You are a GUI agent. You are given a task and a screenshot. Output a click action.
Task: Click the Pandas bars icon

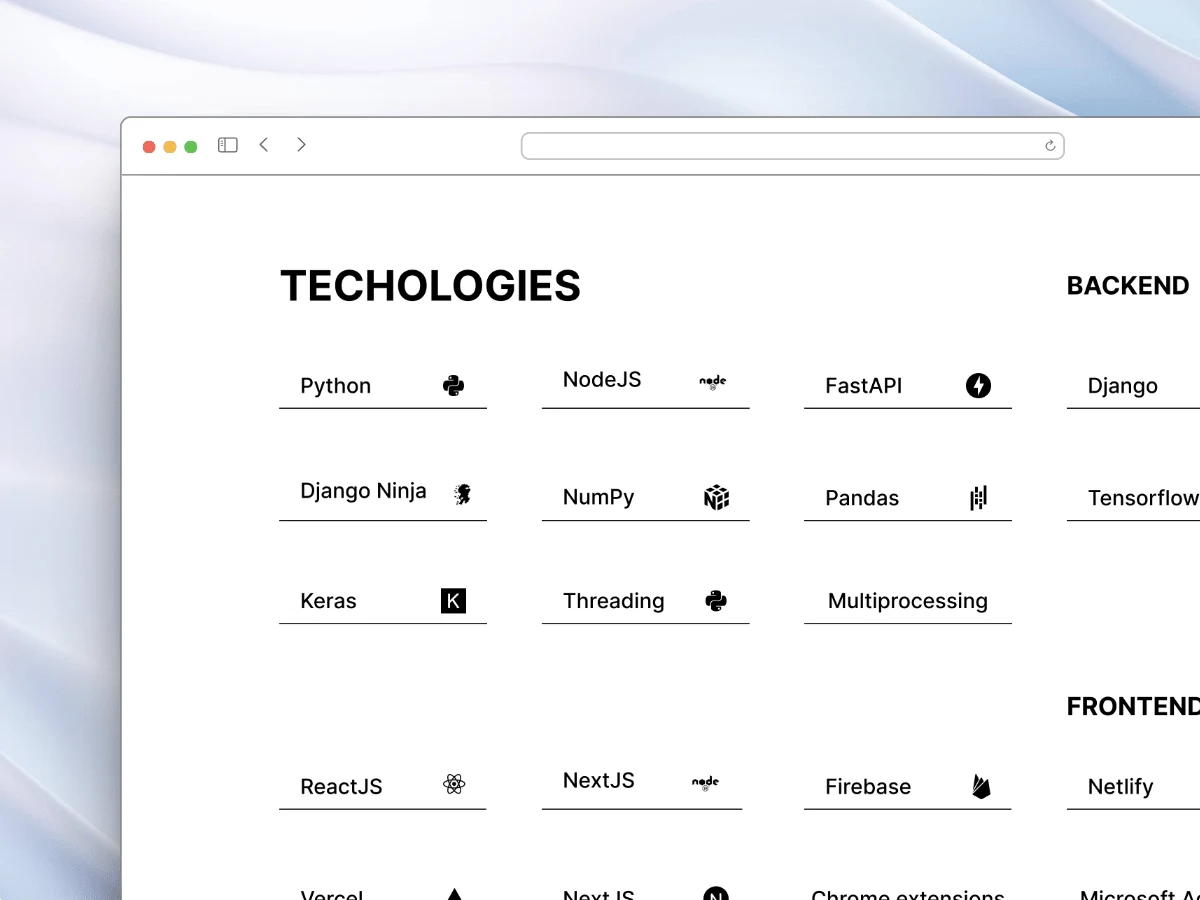coord(978,497)
